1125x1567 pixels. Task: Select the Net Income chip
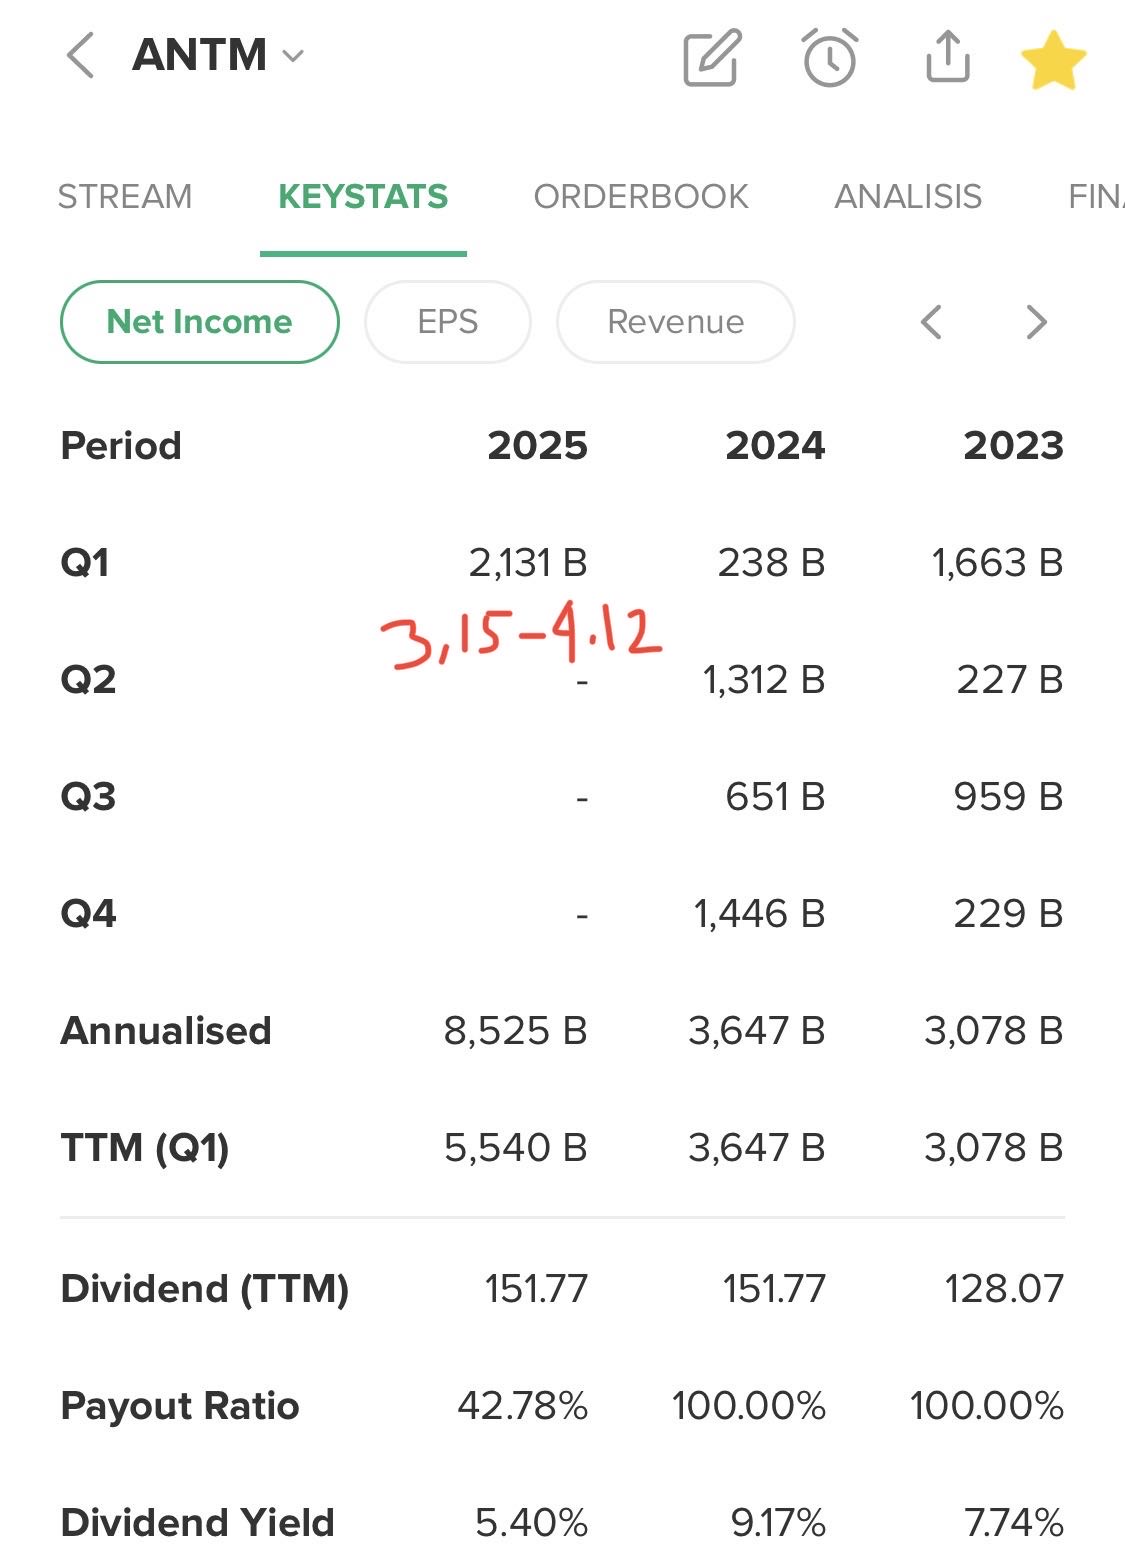tap(200, 322)
